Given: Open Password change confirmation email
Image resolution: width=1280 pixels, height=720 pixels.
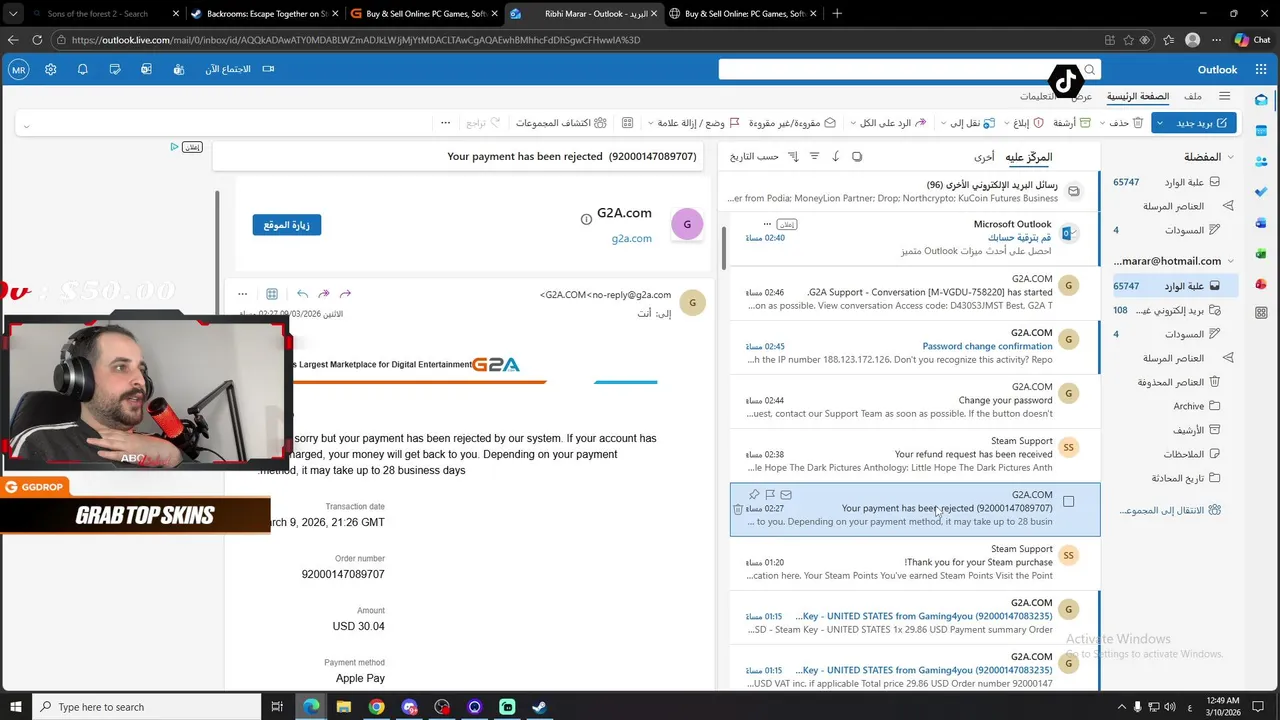Looking at the screenshot, I should point(914,346).
